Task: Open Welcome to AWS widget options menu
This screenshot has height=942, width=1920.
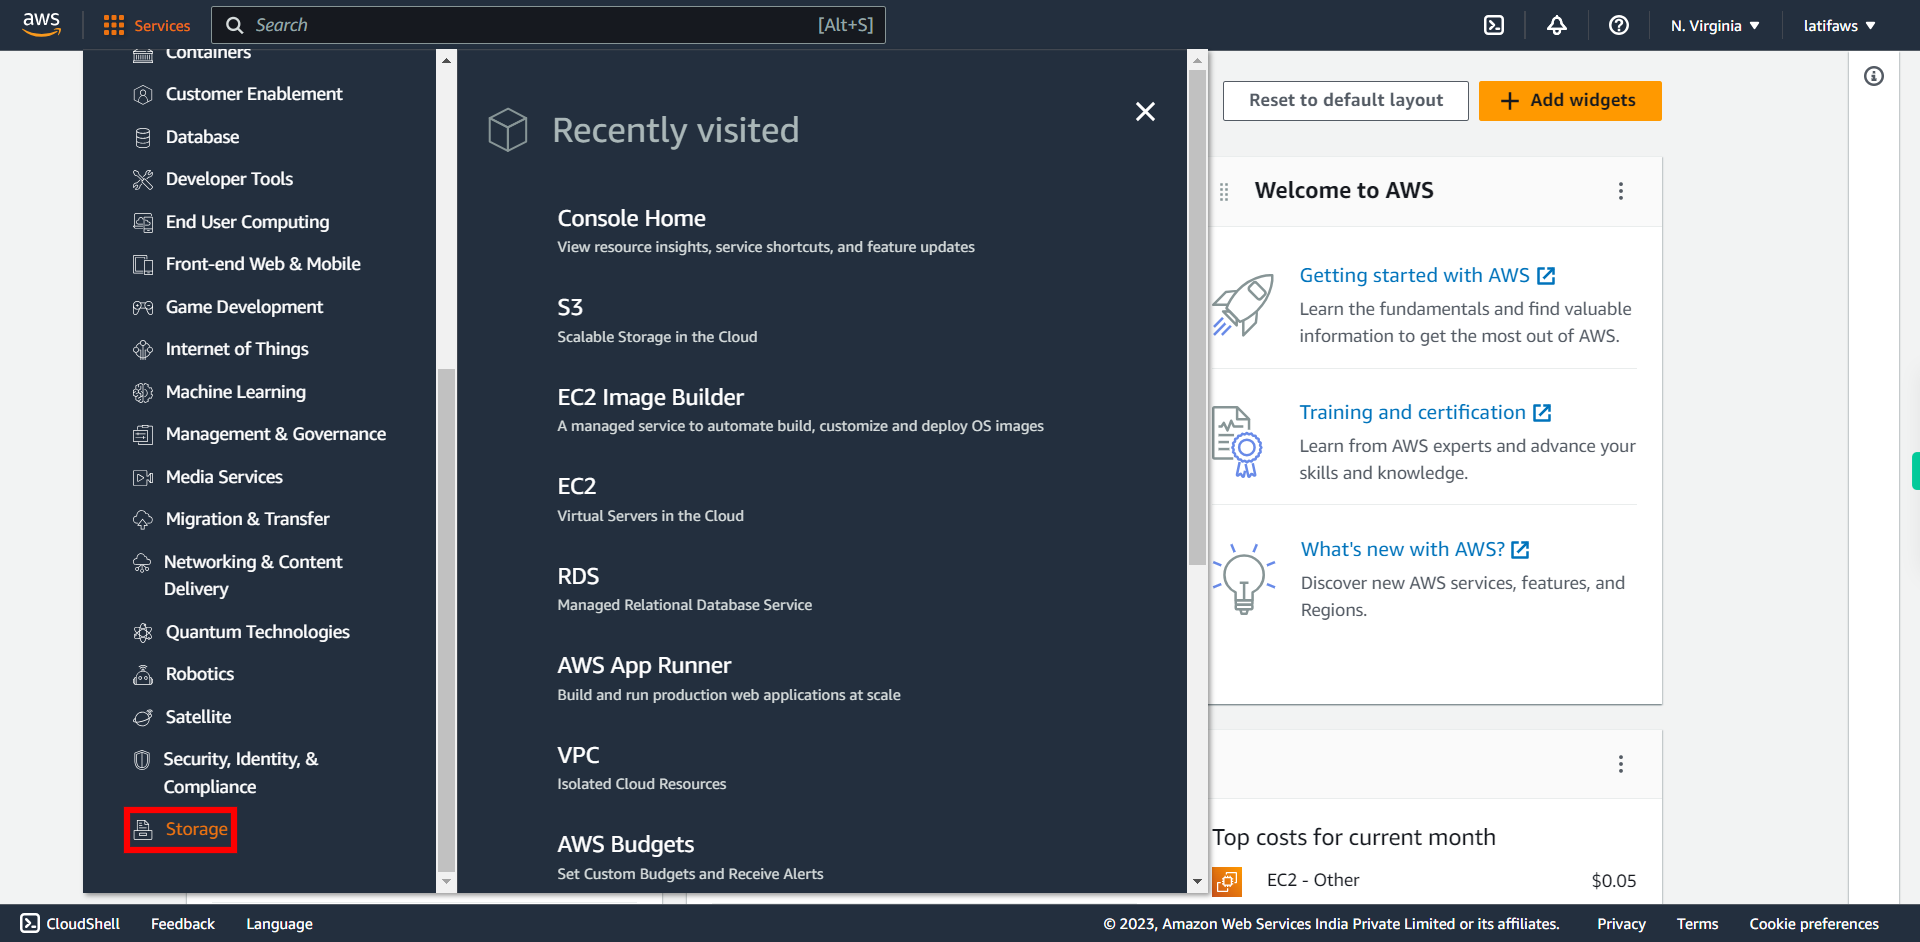Action: 1621,191
